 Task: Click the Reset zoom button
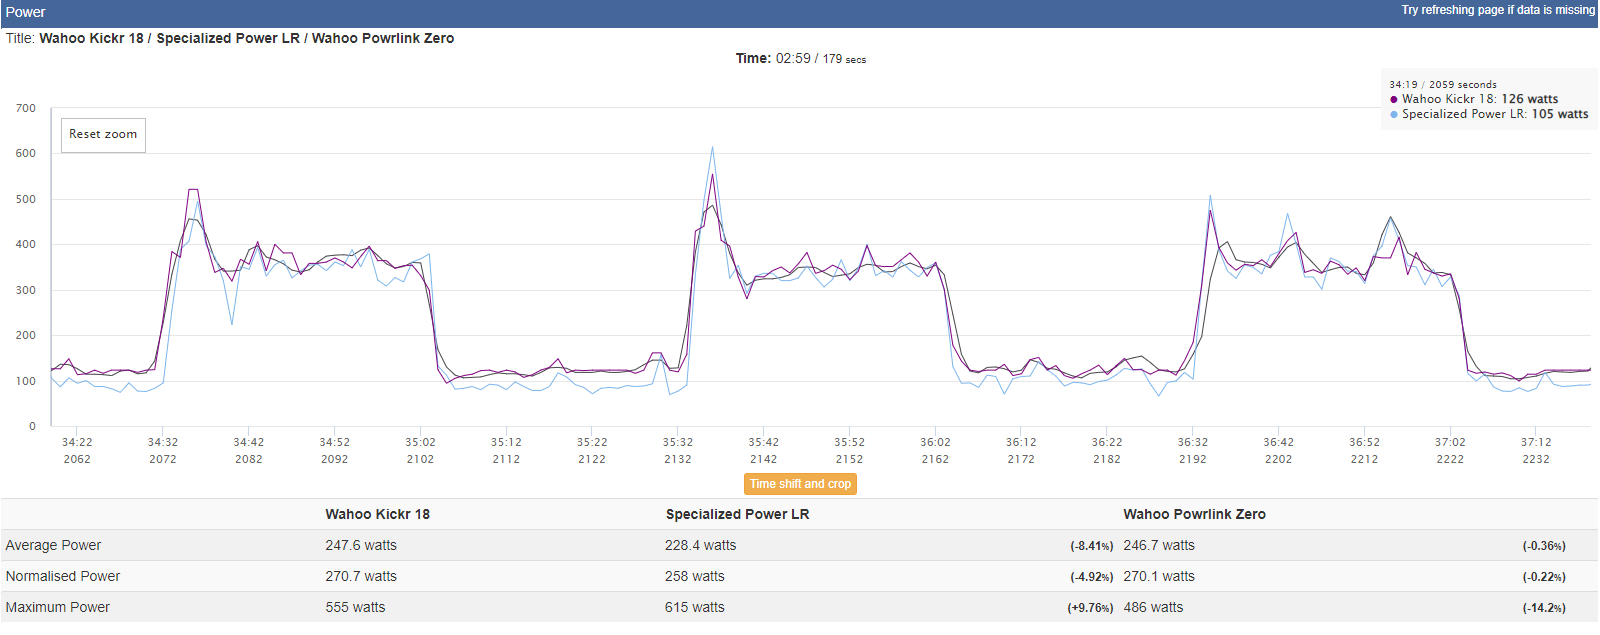[x=103, y=135]
